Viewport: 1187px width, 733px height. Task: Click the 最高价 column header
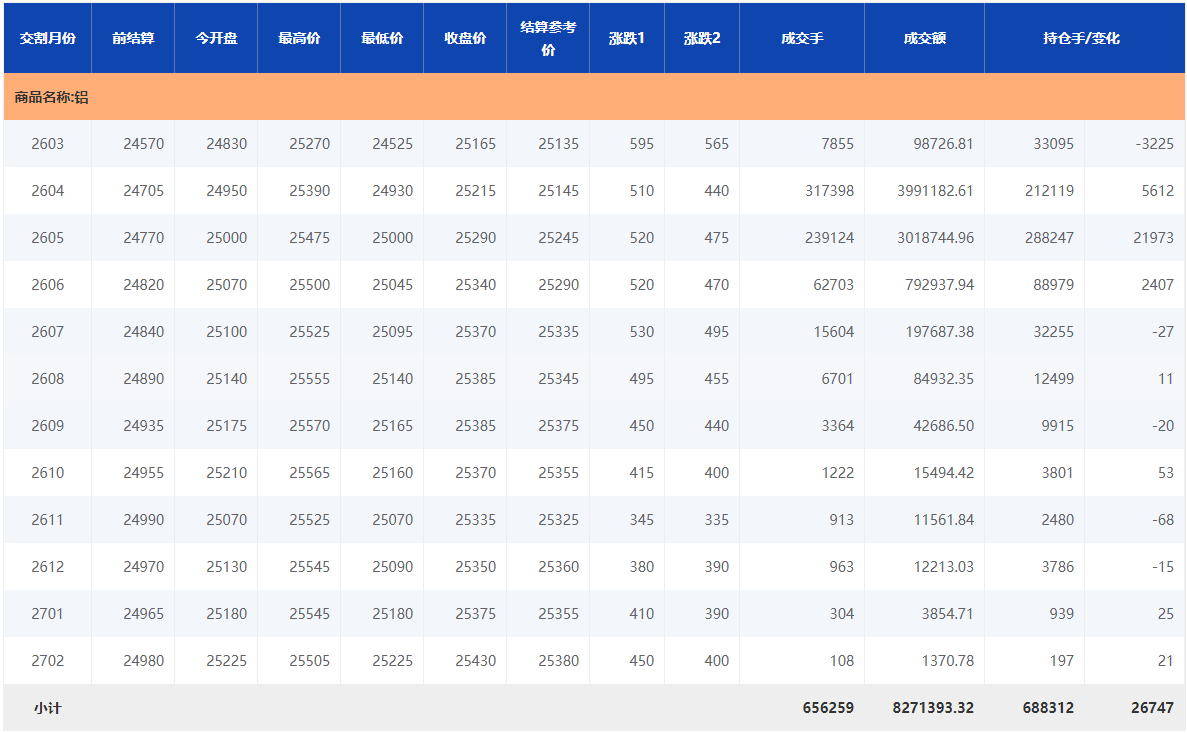tap(299, 38)
